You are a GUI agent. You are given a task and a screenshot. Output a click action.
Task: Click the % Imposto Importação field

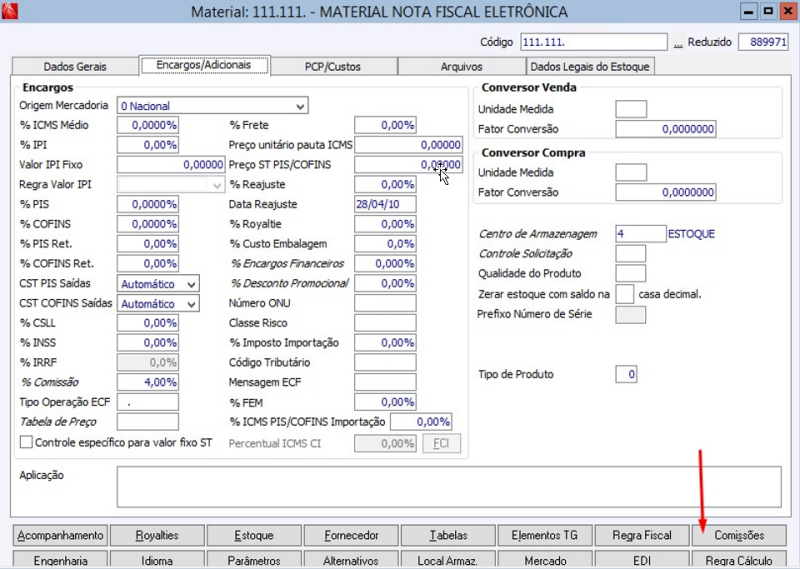pyautogui.click(x=385, y=343)
